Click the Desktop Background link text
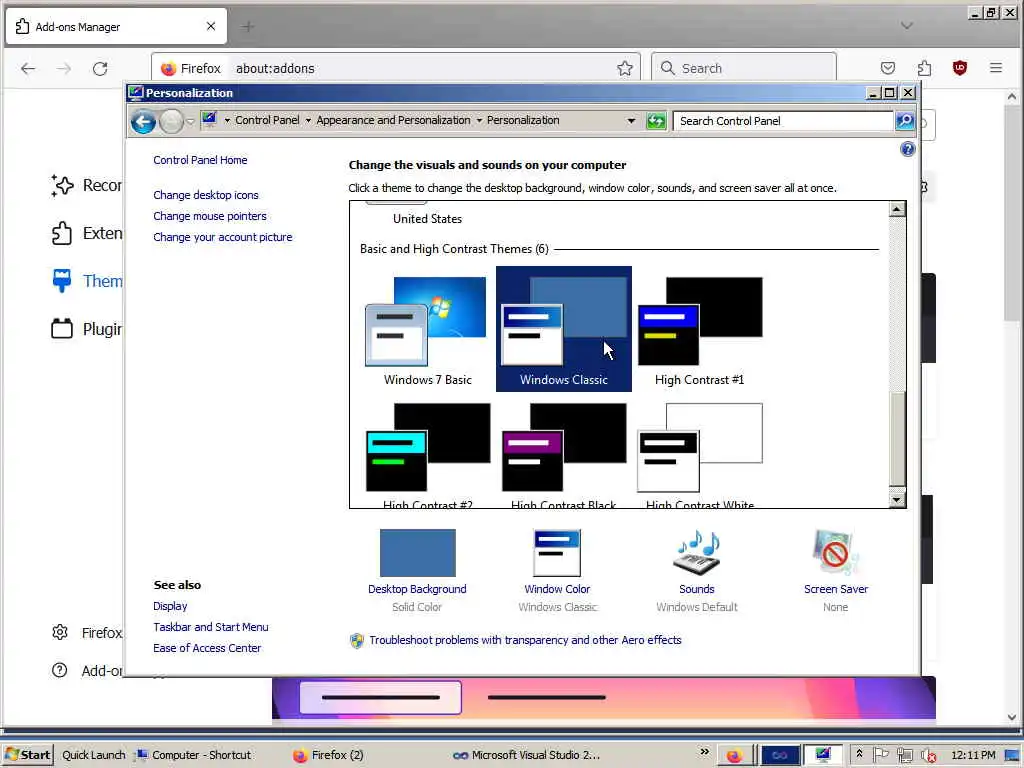Viewport: 1024px width, 768px height. pos(417,589)
